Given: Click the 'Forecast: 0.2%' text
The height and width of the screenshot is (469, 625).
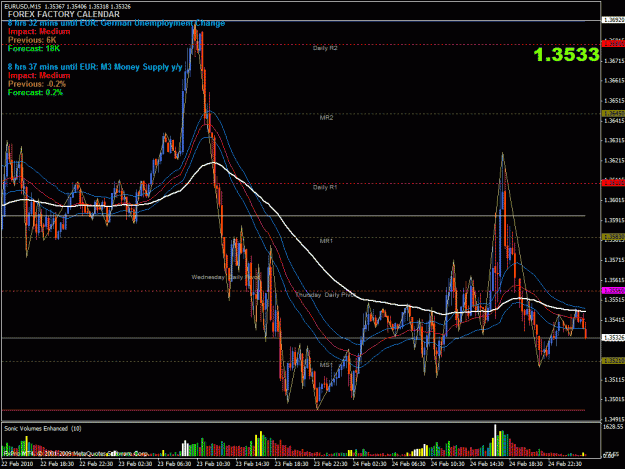Looking at the screenshot, I should tap(35, 92).
